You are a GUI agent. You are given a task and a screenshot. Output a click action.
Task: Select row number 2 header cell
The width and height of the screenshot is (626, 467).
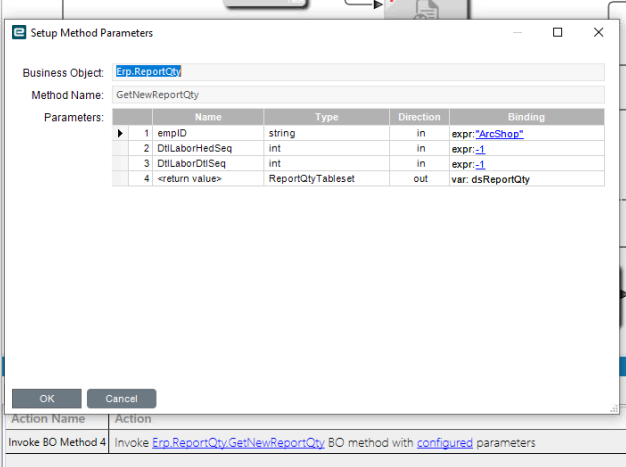coord(141,148)
